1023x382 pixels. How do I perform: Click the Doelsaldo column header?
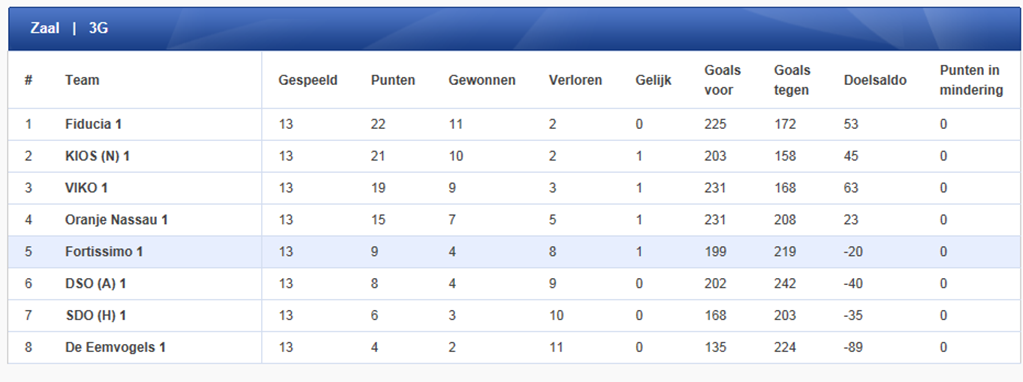pos(875,80)
